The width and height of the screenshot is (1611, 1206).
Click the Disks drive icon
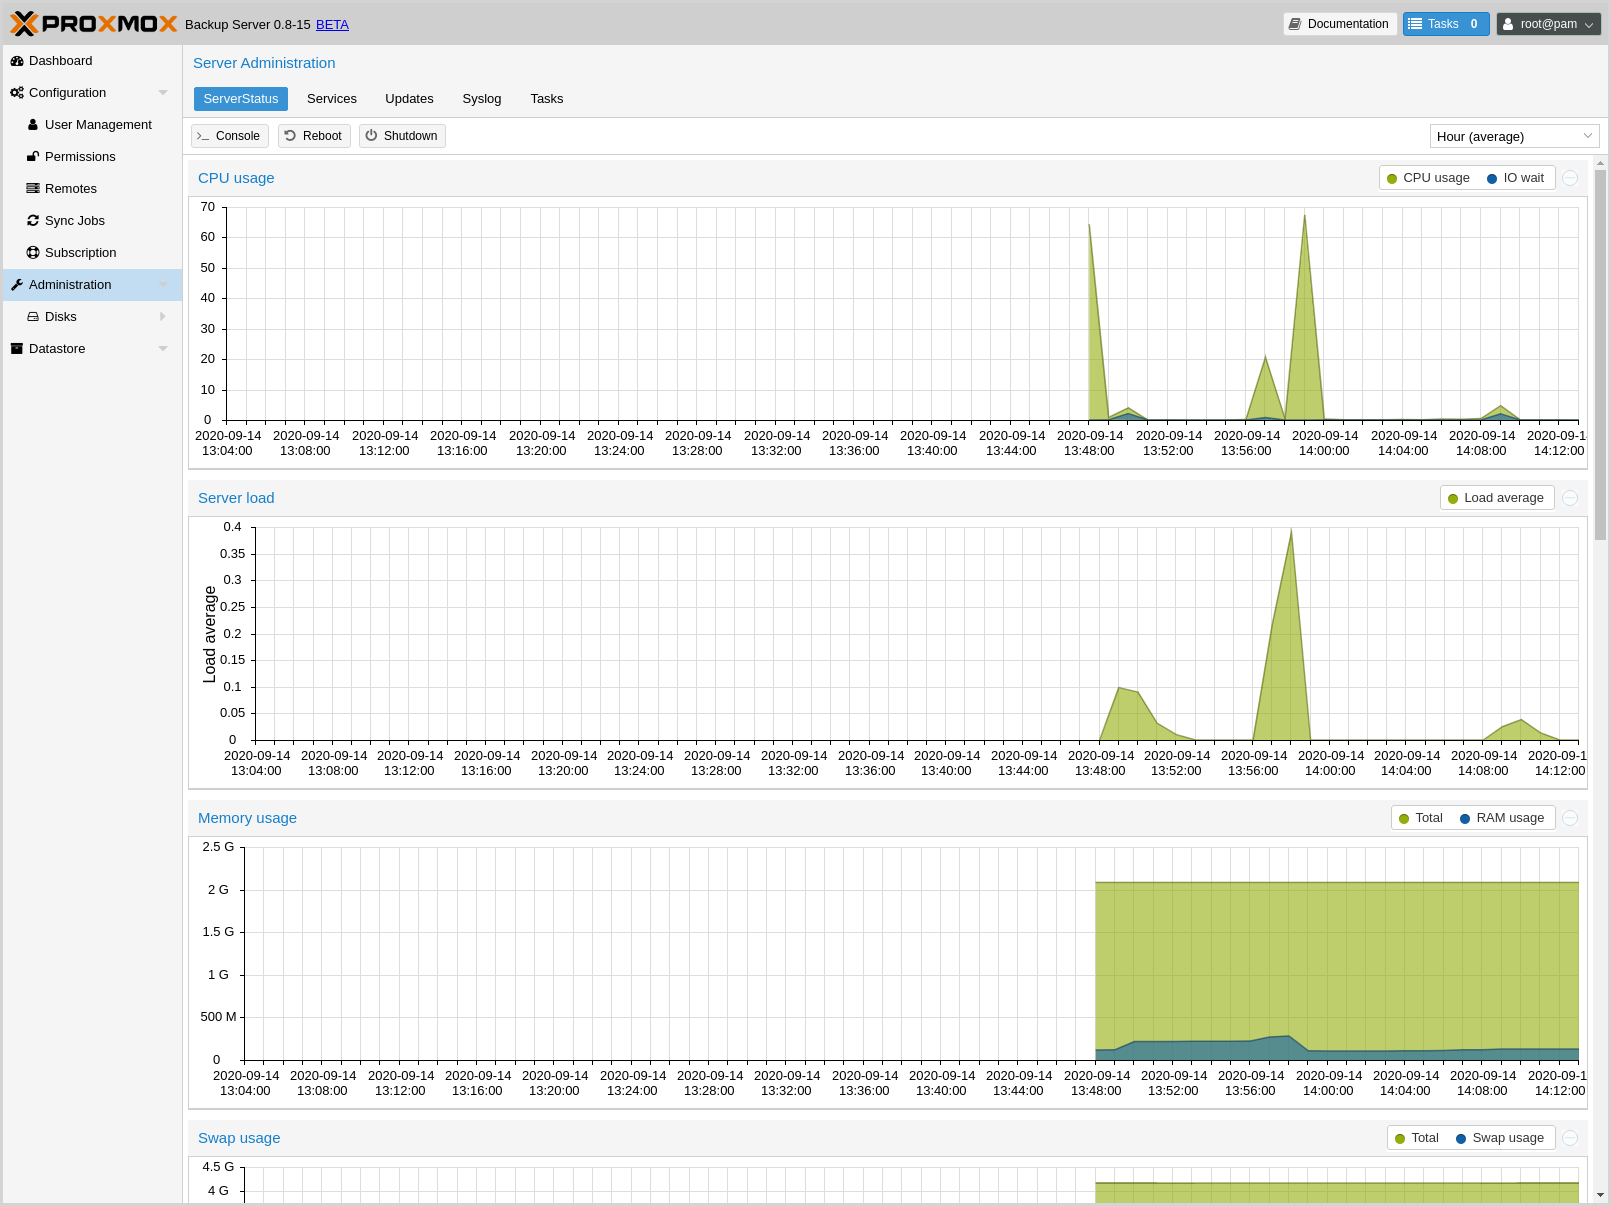33,317
